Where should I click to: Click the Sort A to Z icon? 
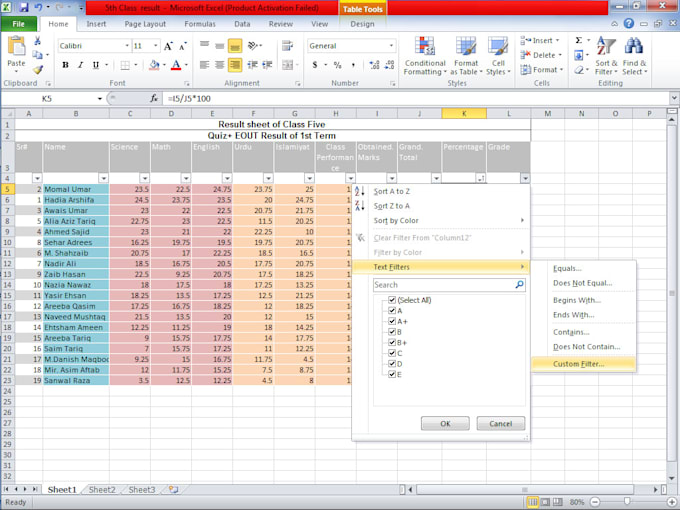point(360,191)
